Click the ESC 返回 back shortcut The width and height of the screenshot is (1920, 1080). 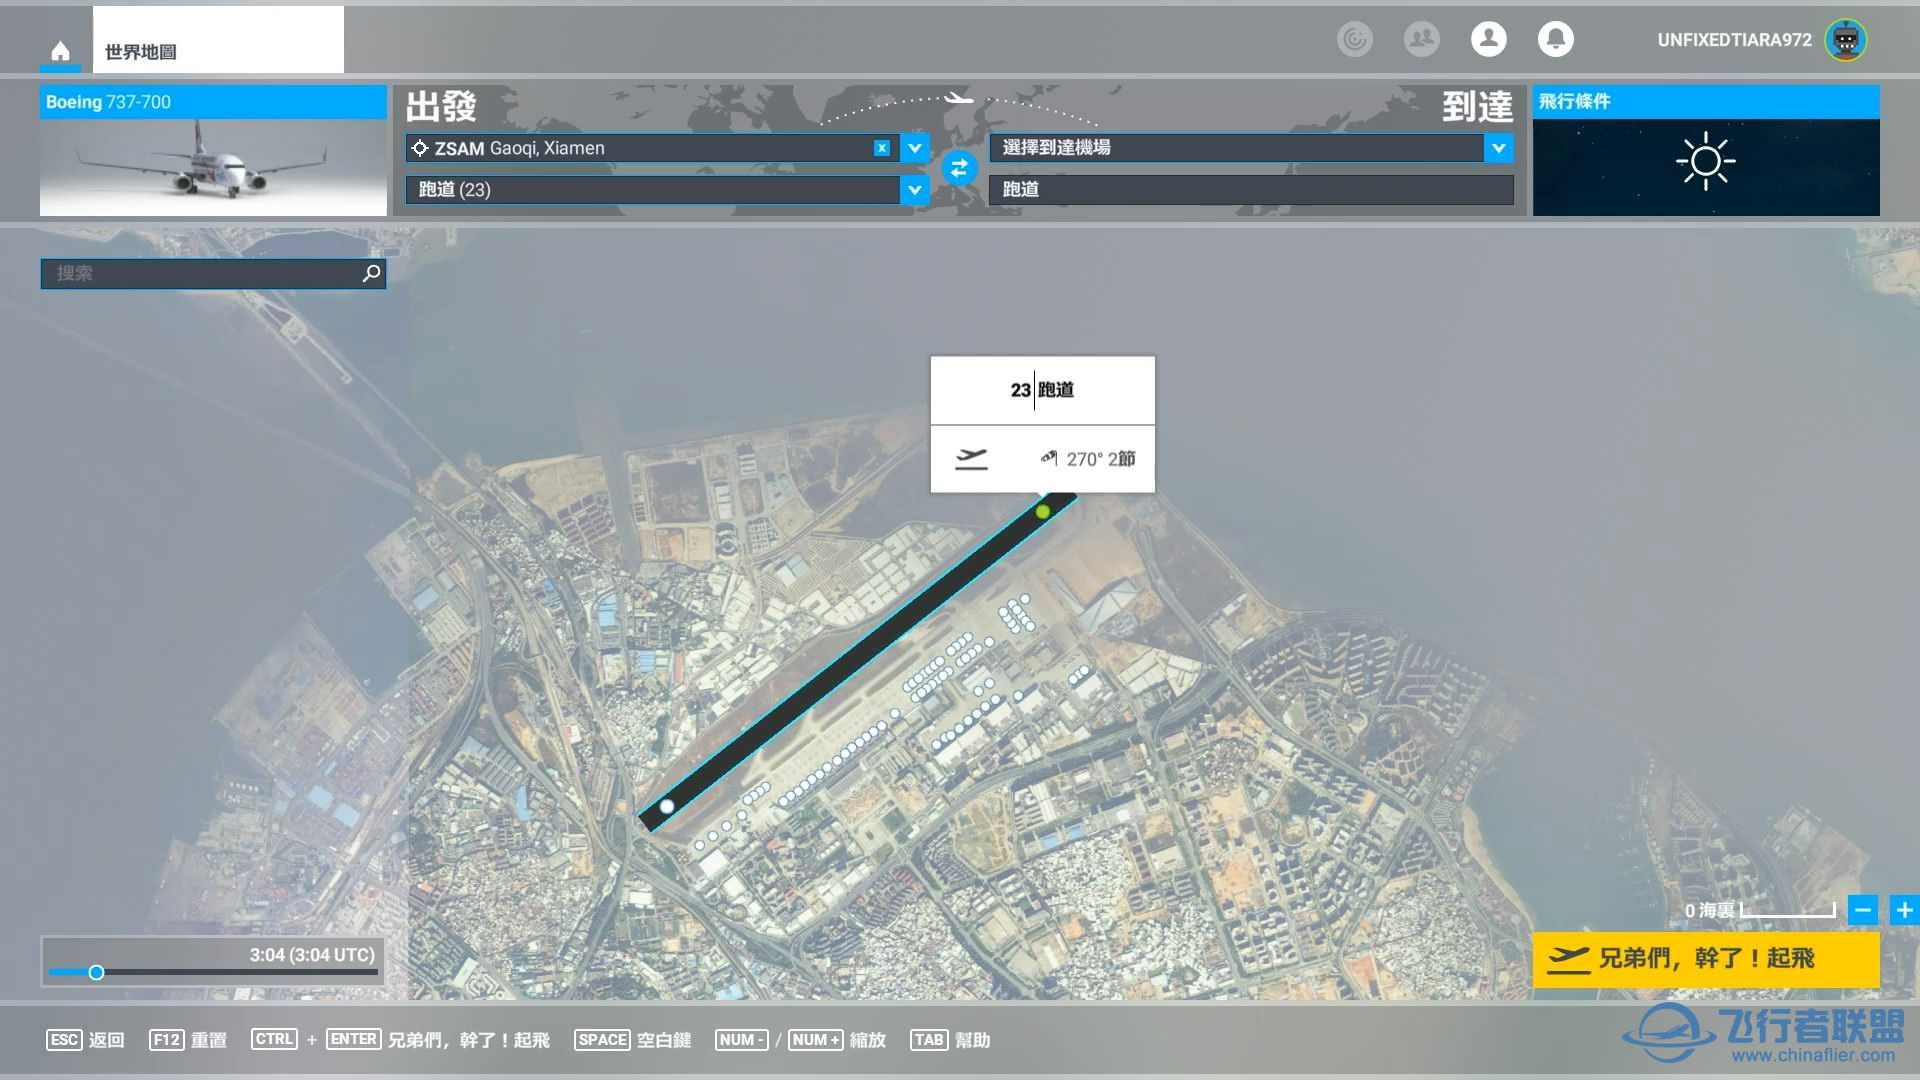pos(85,1040)
